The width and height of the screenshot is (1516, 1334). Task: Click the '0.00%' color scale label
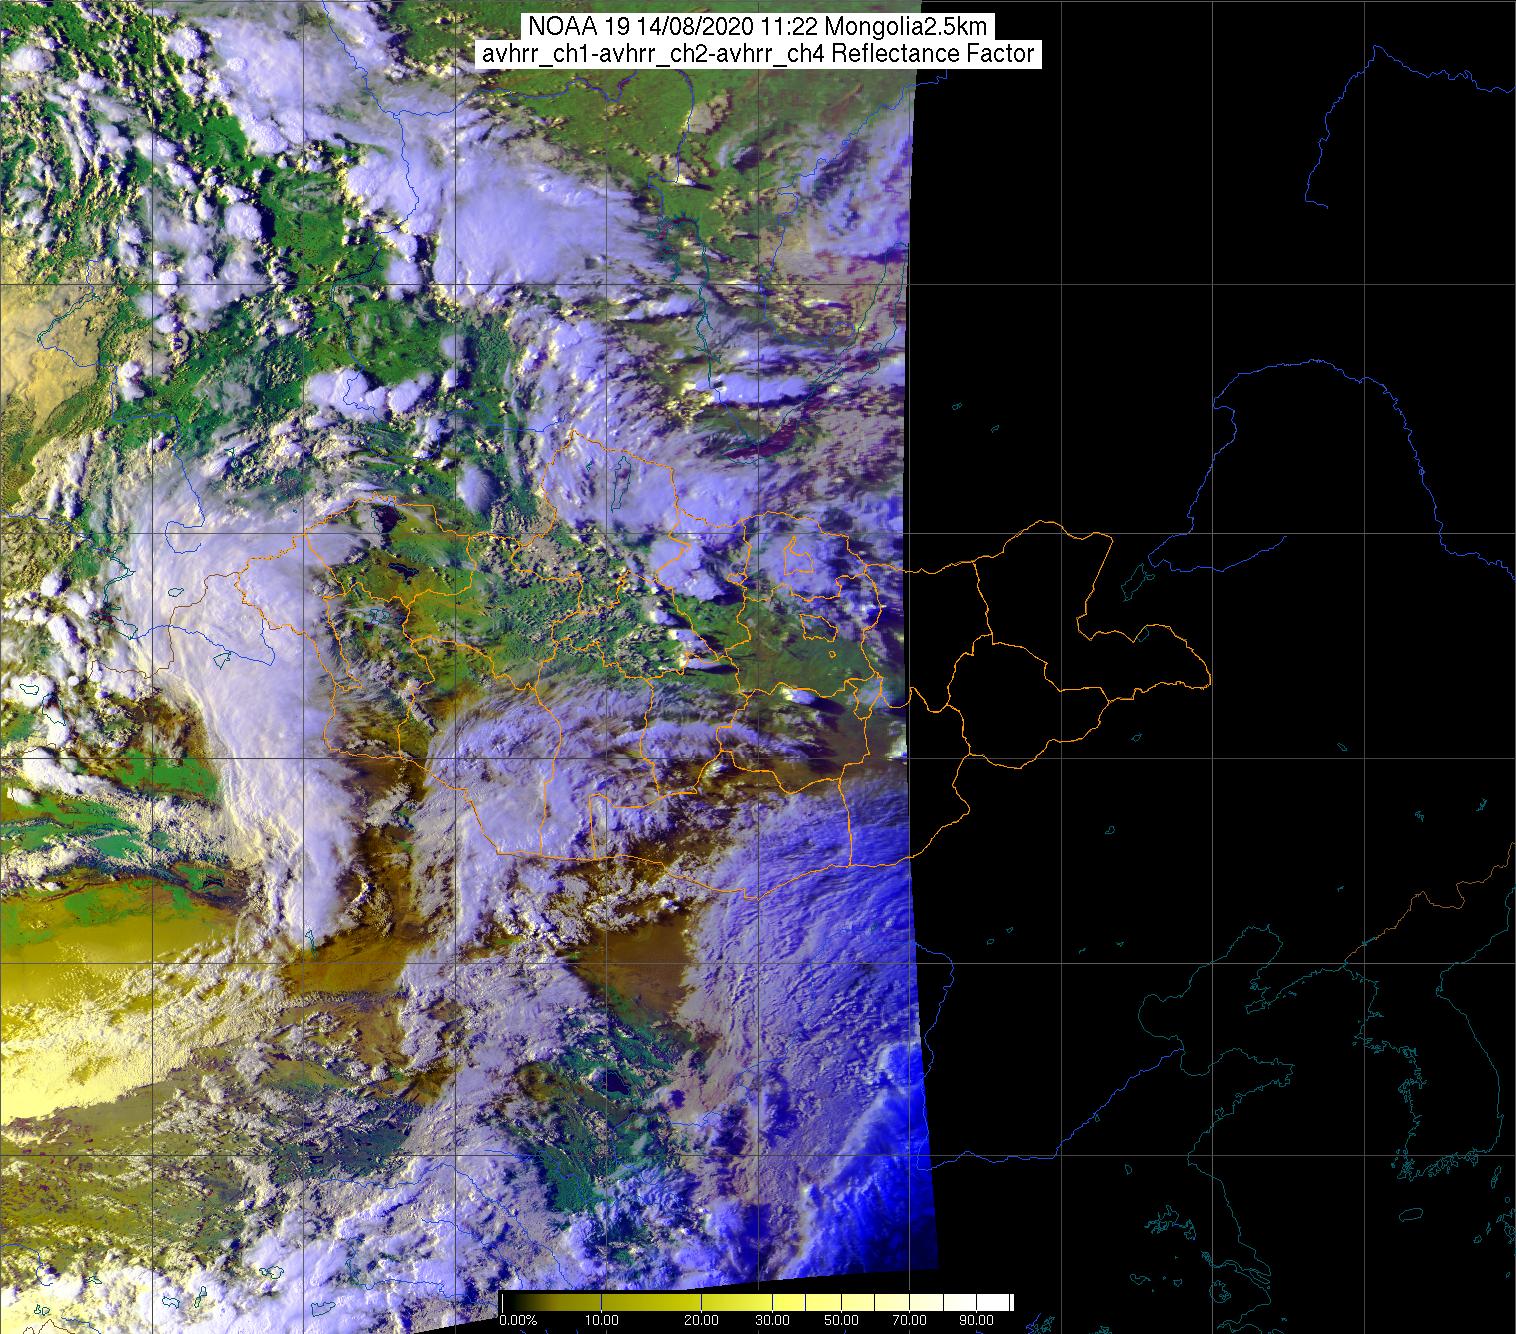click(518, 1320)
